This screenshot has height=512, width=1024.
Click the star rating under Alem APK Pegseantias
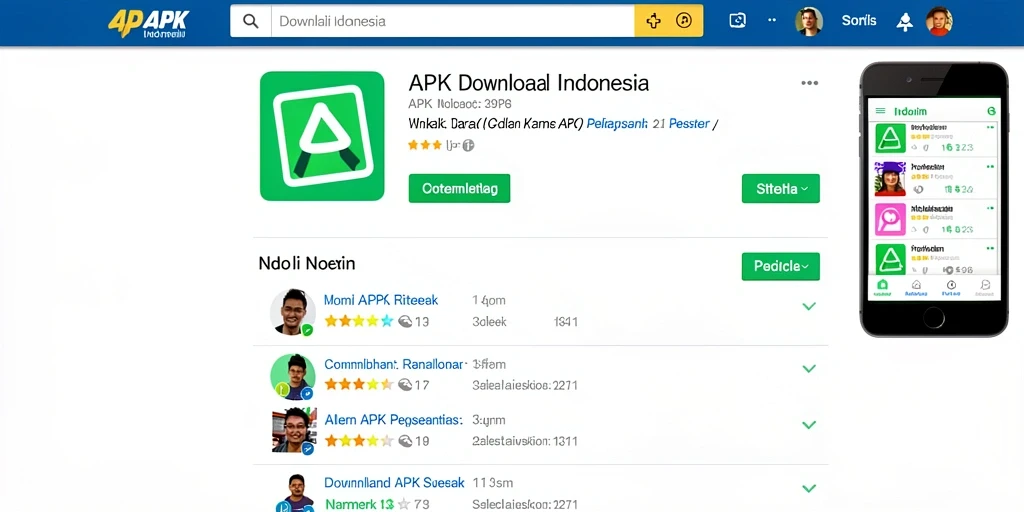point(359,441)
